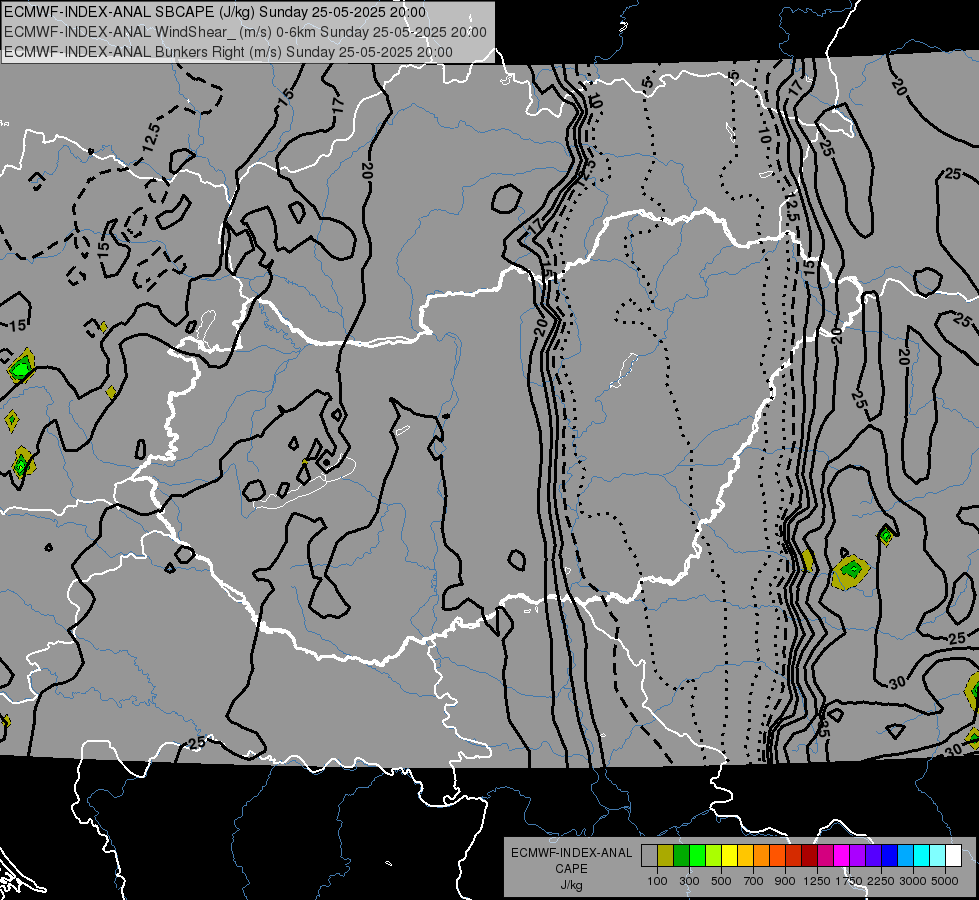Select the olive swatch in the CAPE legend

pos(666,856)
